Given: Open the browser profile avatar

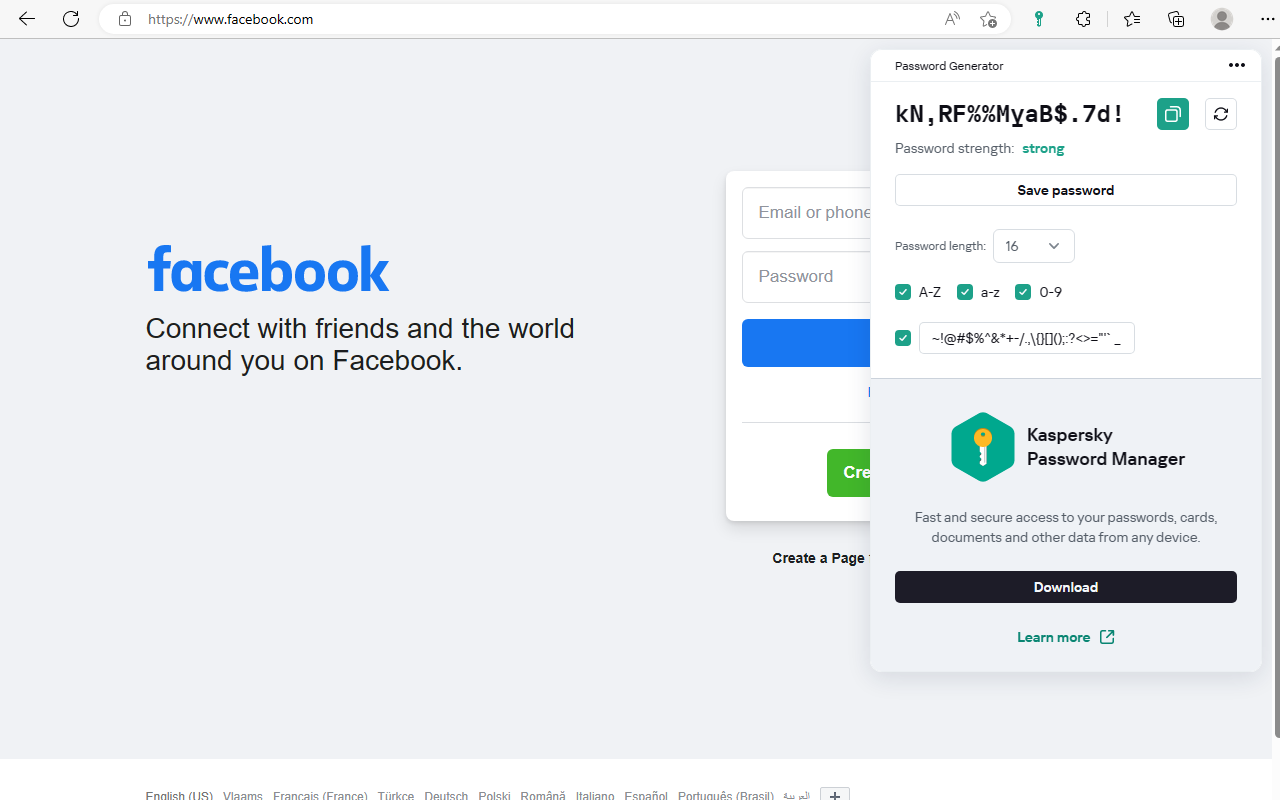Looking at the screenshot, I should [x=1222, y=19].
